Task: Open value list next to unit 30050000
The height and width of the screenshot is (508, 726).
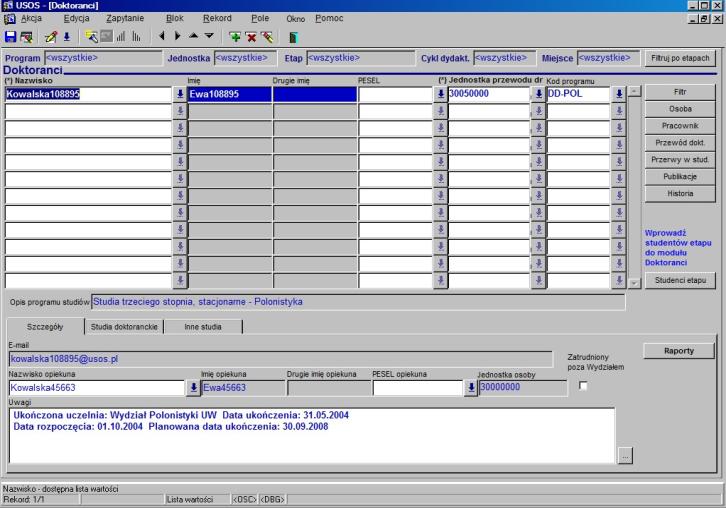Action: click(538, 94)
